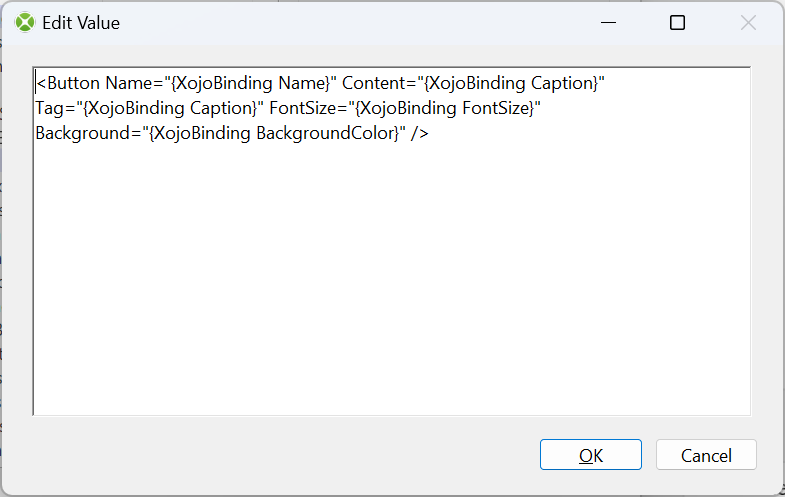Click the closing /> of the Button tag

click(420, 133)
